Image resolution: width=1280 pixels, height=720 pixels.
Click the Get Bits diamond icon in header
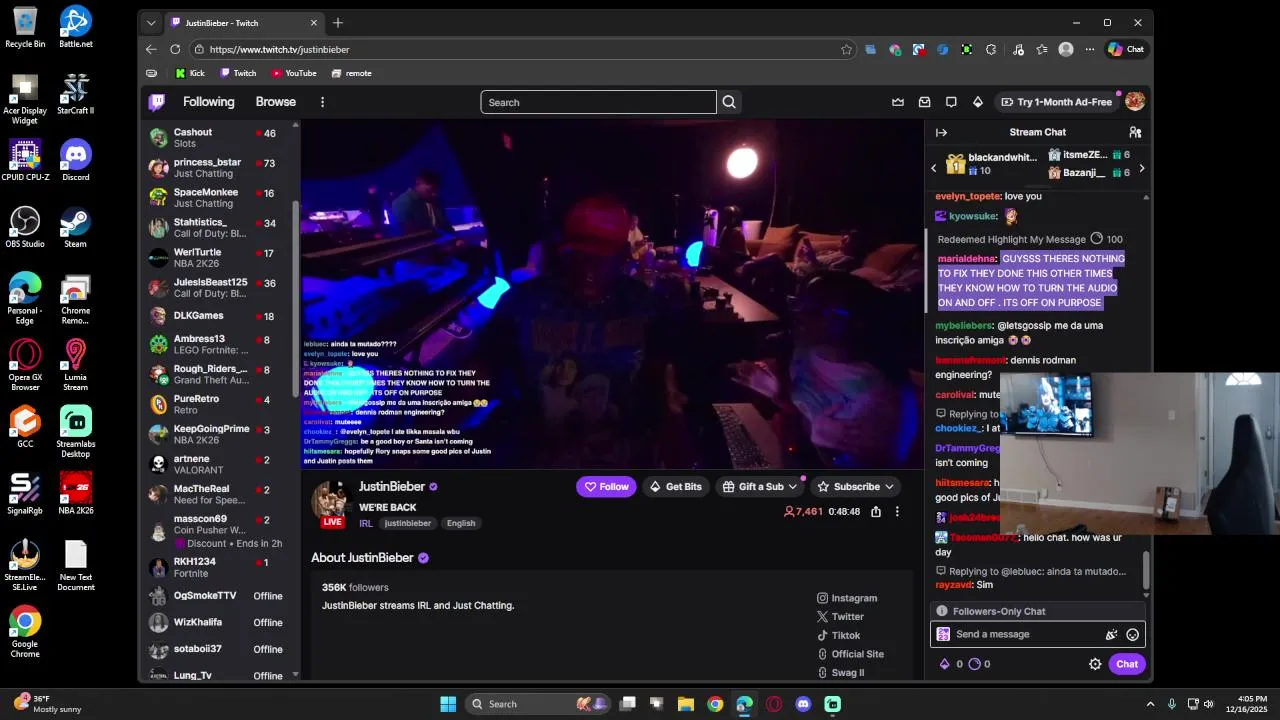[978, 102]
